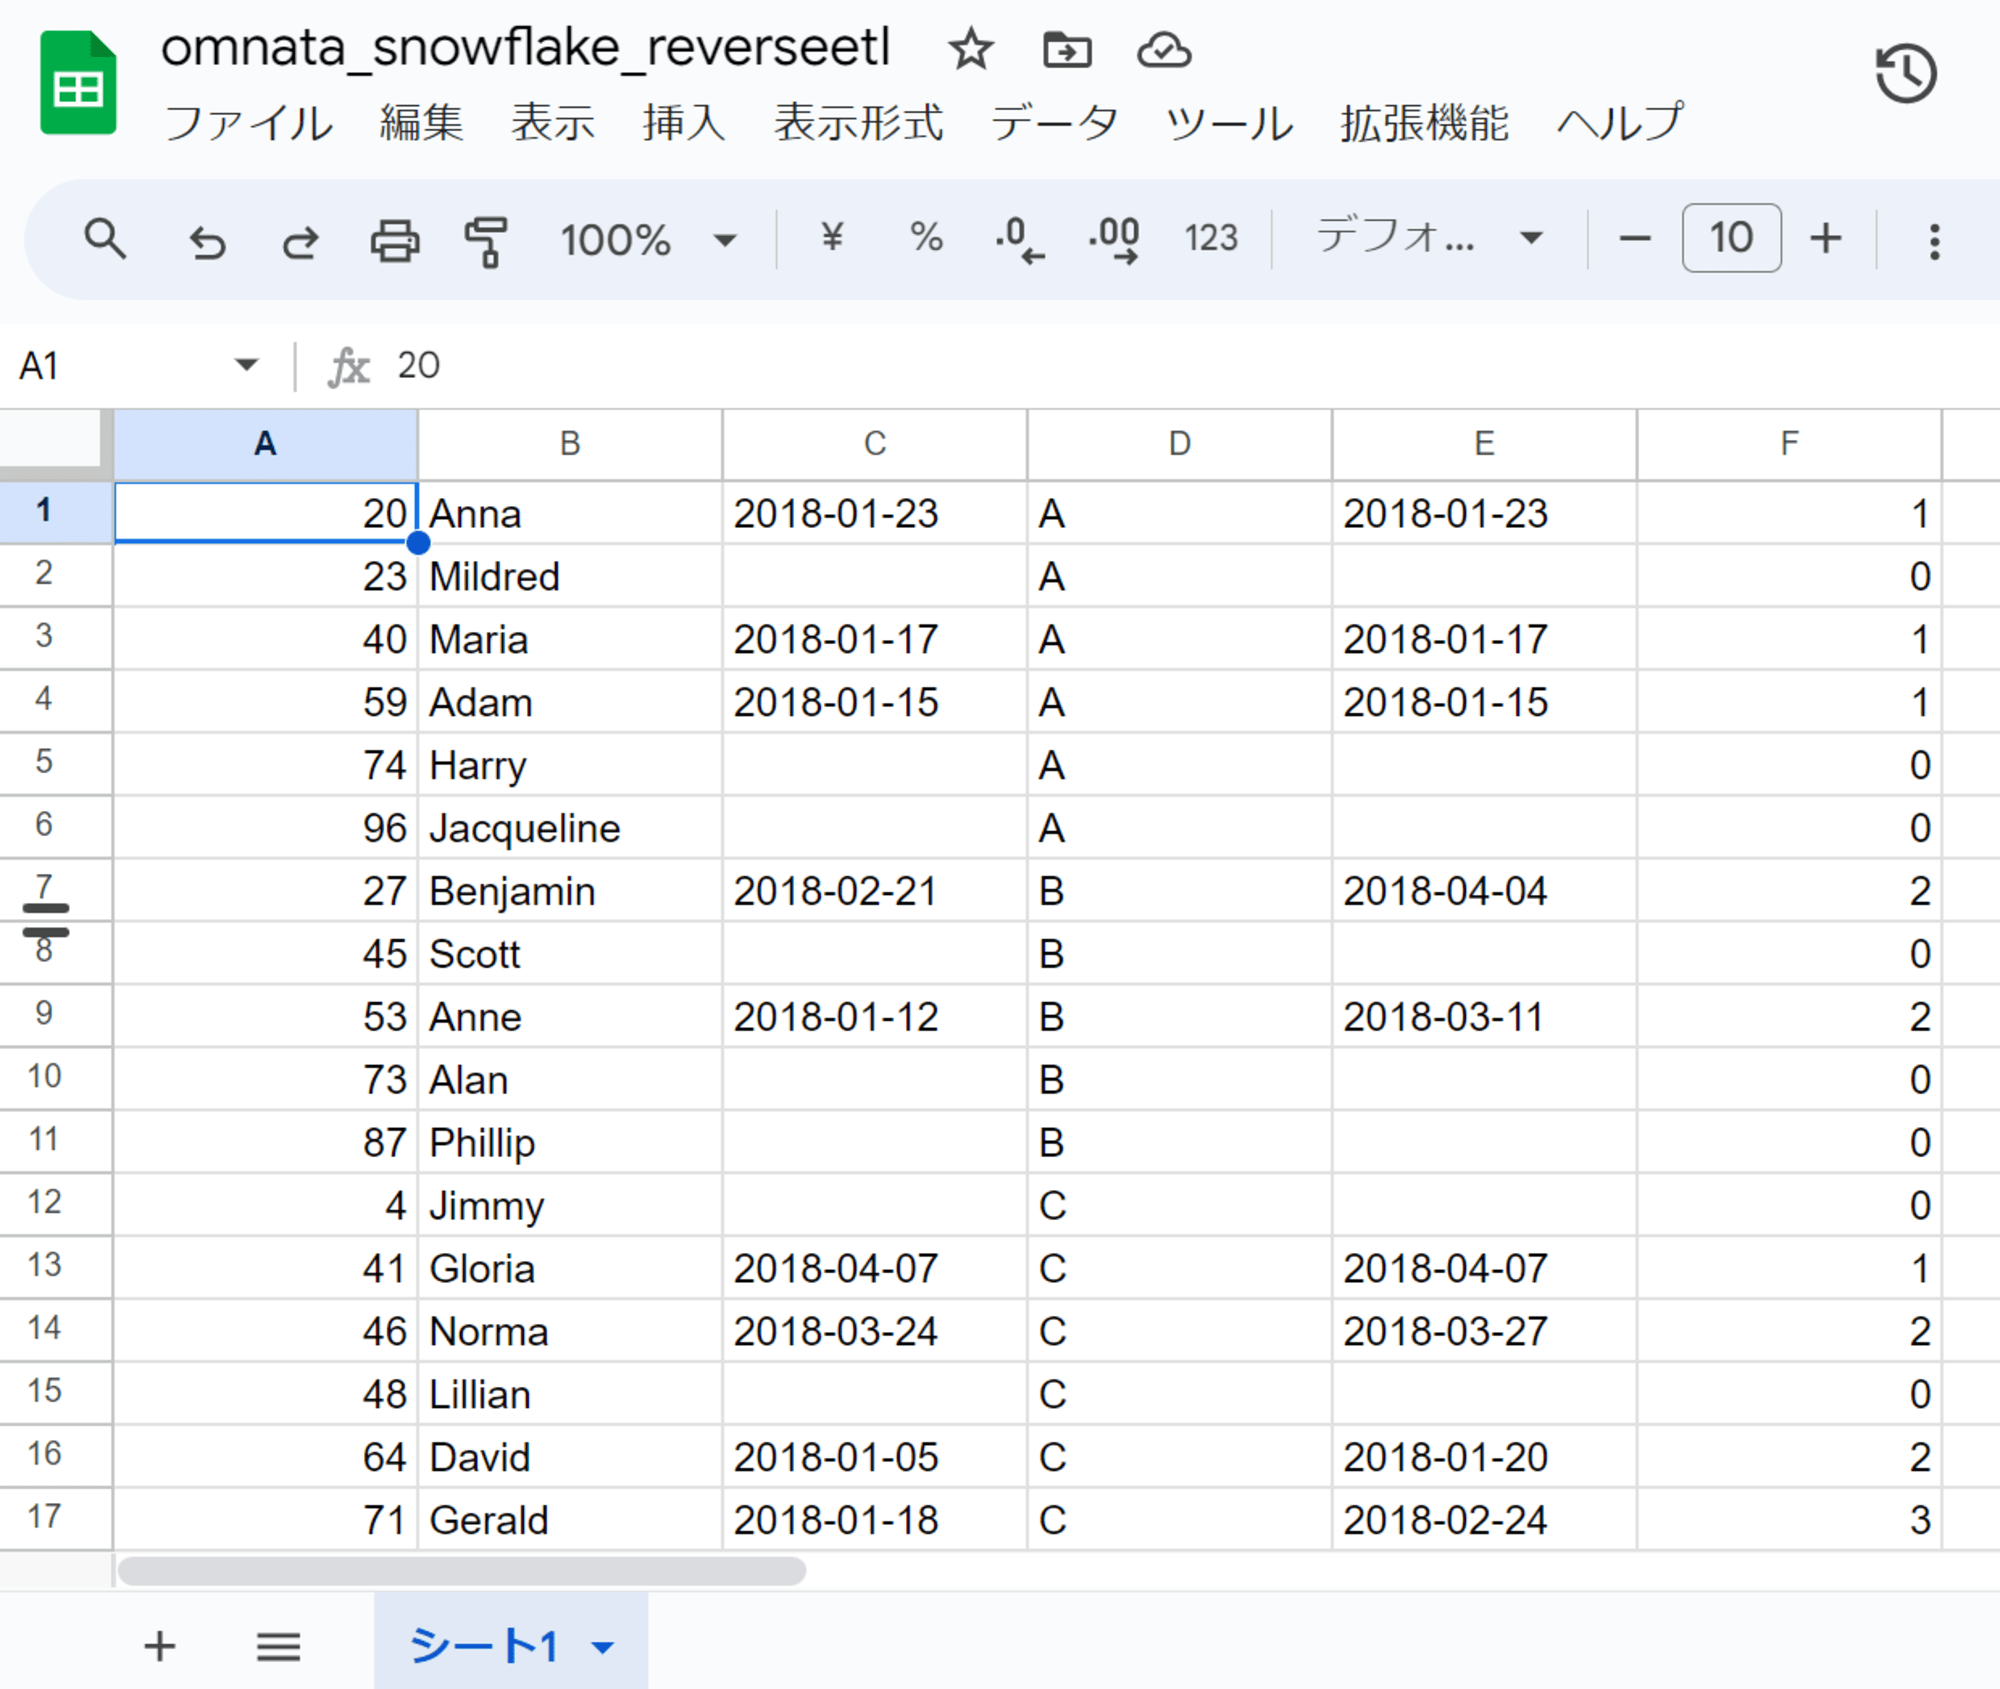Open the シート1 tab options arrow
The image size is (2000, 1689).
(602, 1647)
